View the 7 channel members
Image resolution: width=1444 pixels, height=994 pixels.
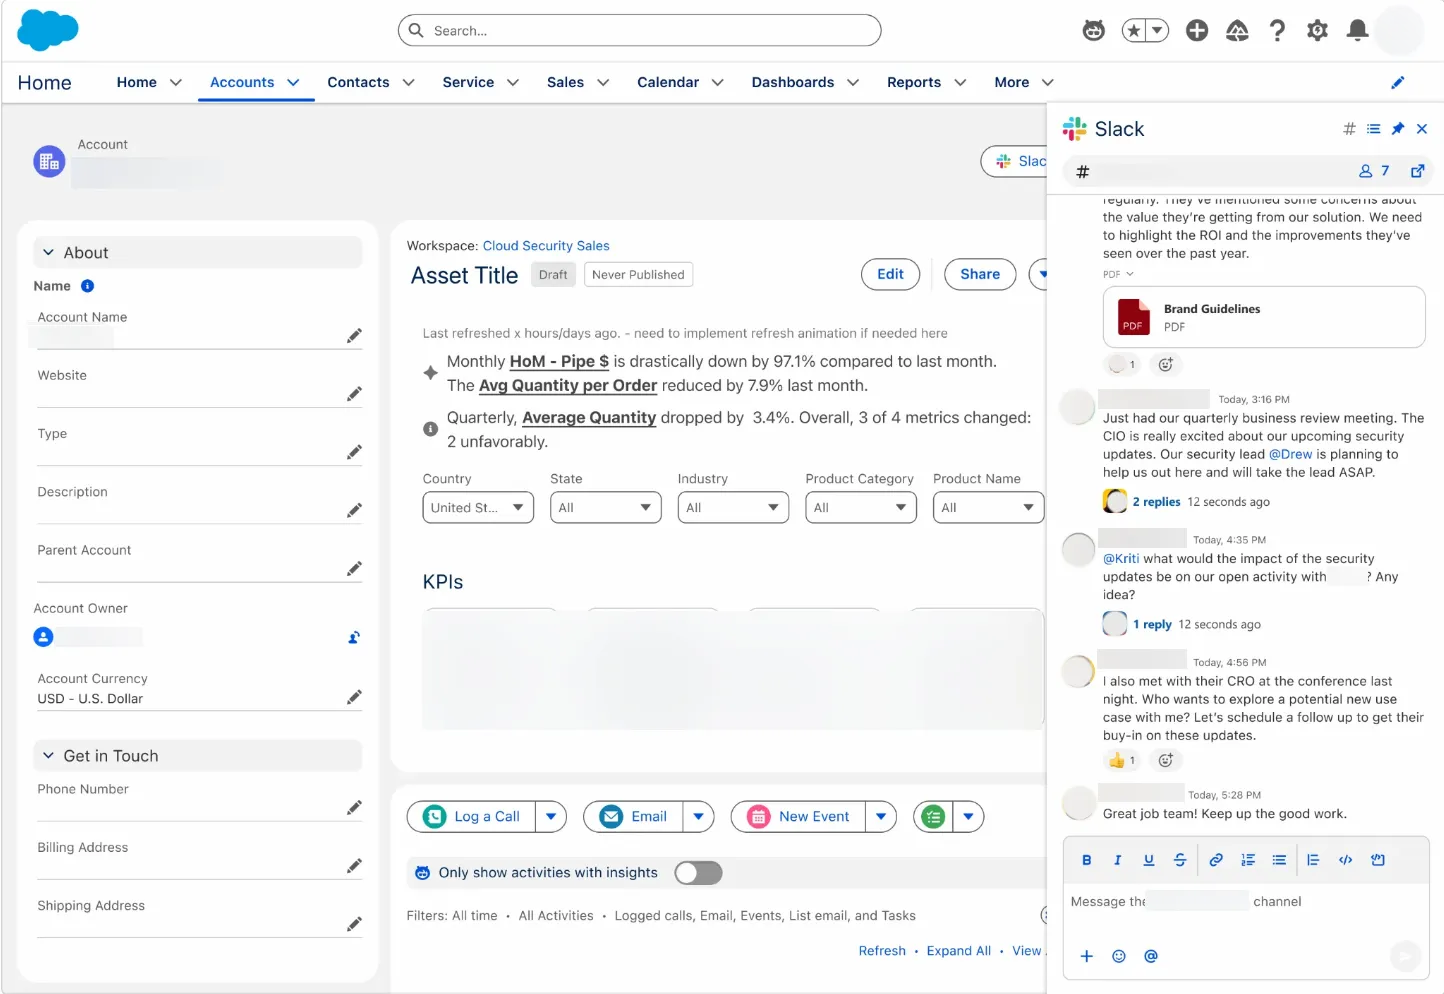(x=1374, y=171)
